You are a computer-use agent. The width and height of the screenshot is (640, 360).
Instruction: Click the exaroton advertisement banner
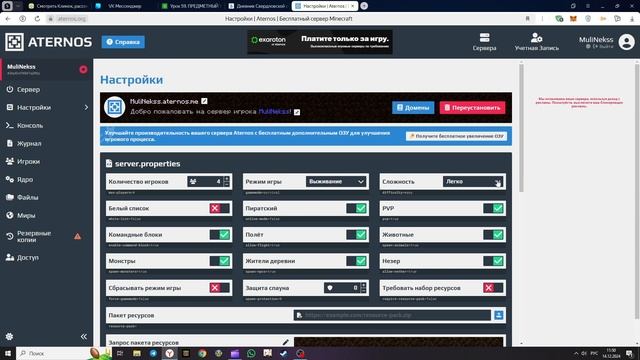tap(320, 42)
